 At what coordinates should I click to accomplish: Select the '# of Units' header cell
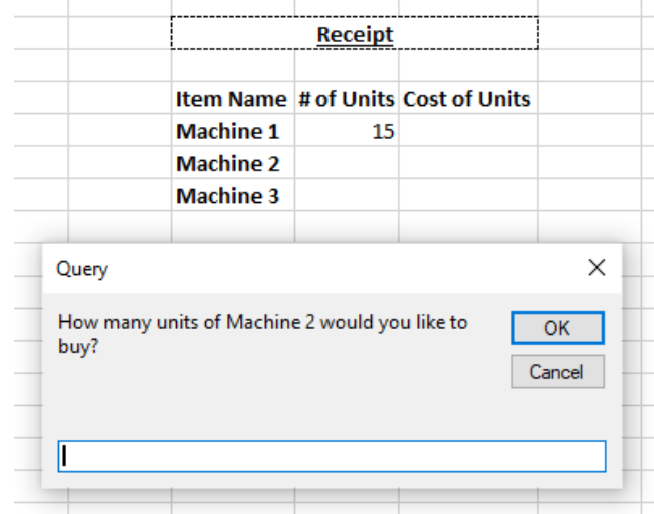[x=347, y=98]
